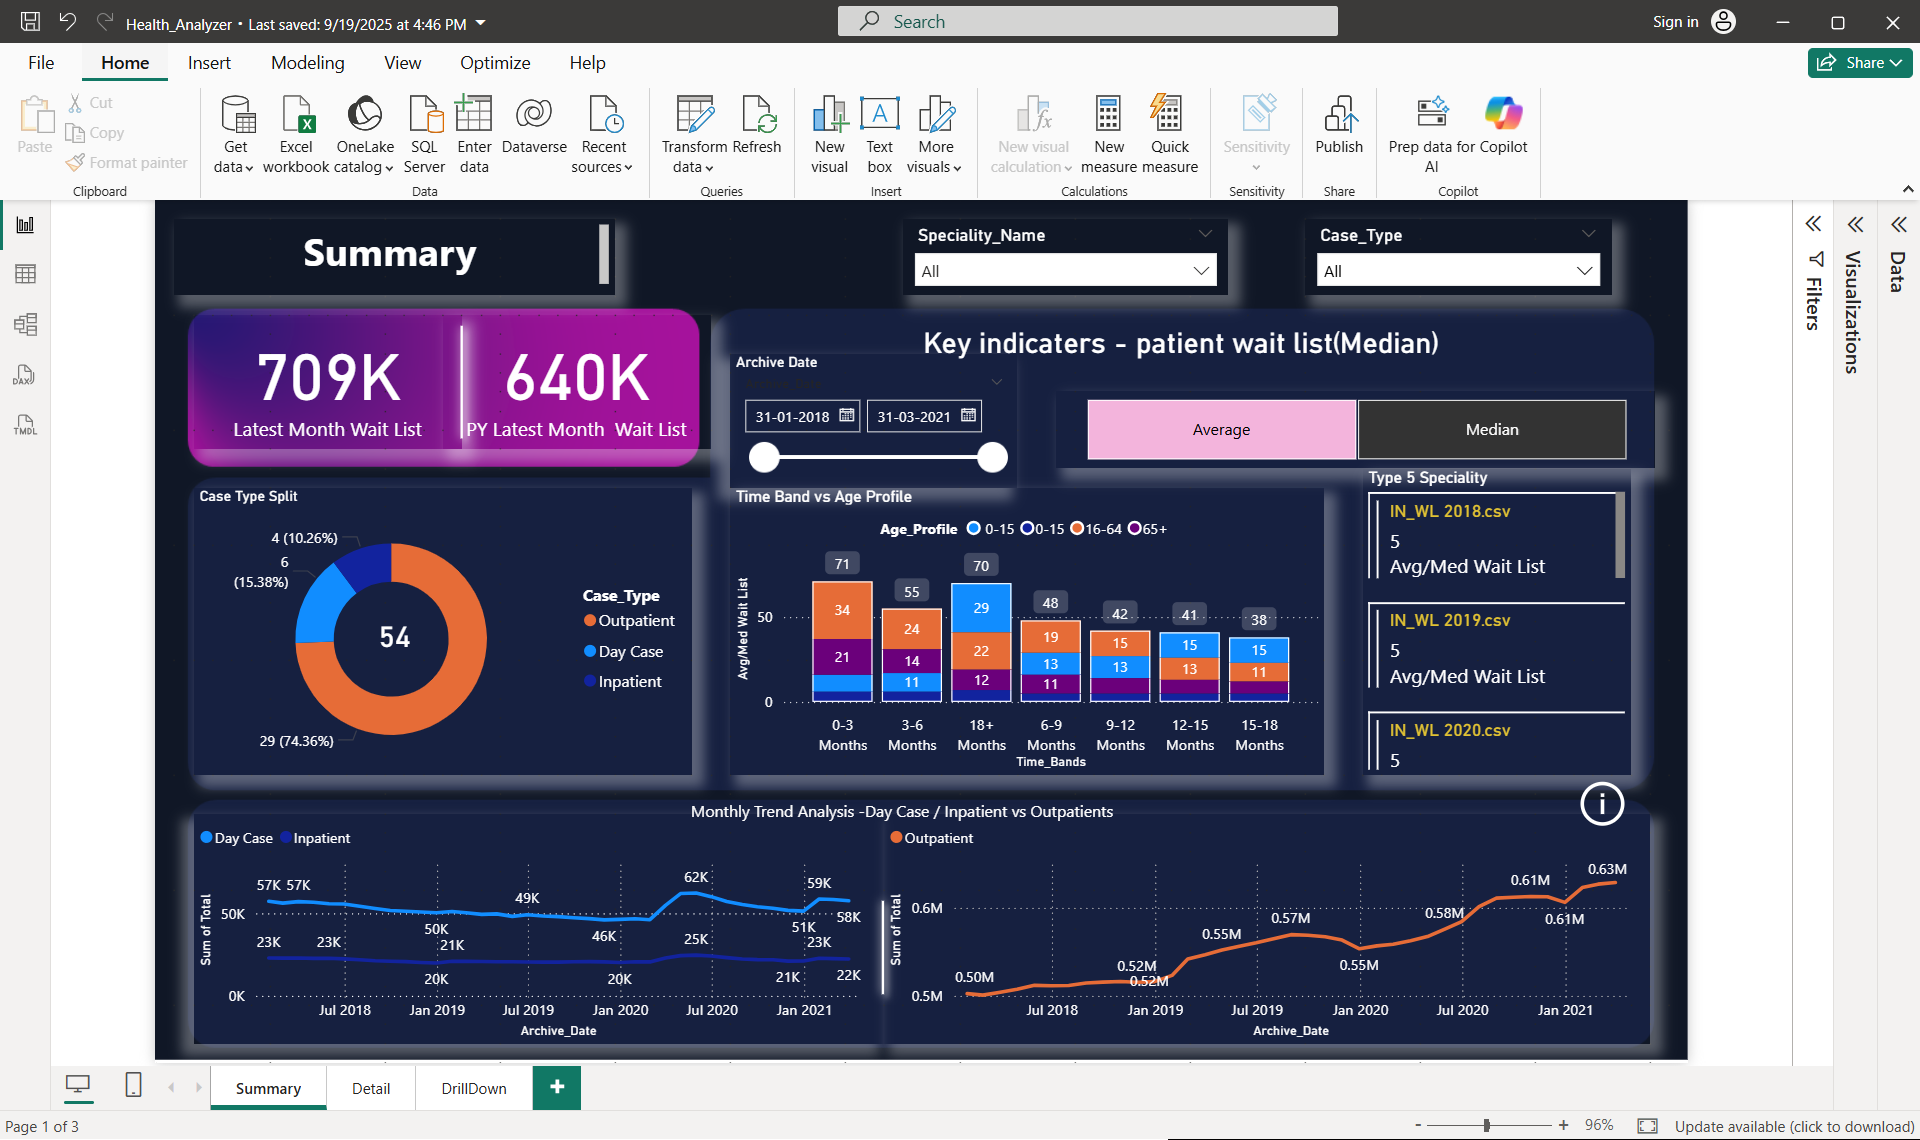Switch to the Detail page tab

371,1088
